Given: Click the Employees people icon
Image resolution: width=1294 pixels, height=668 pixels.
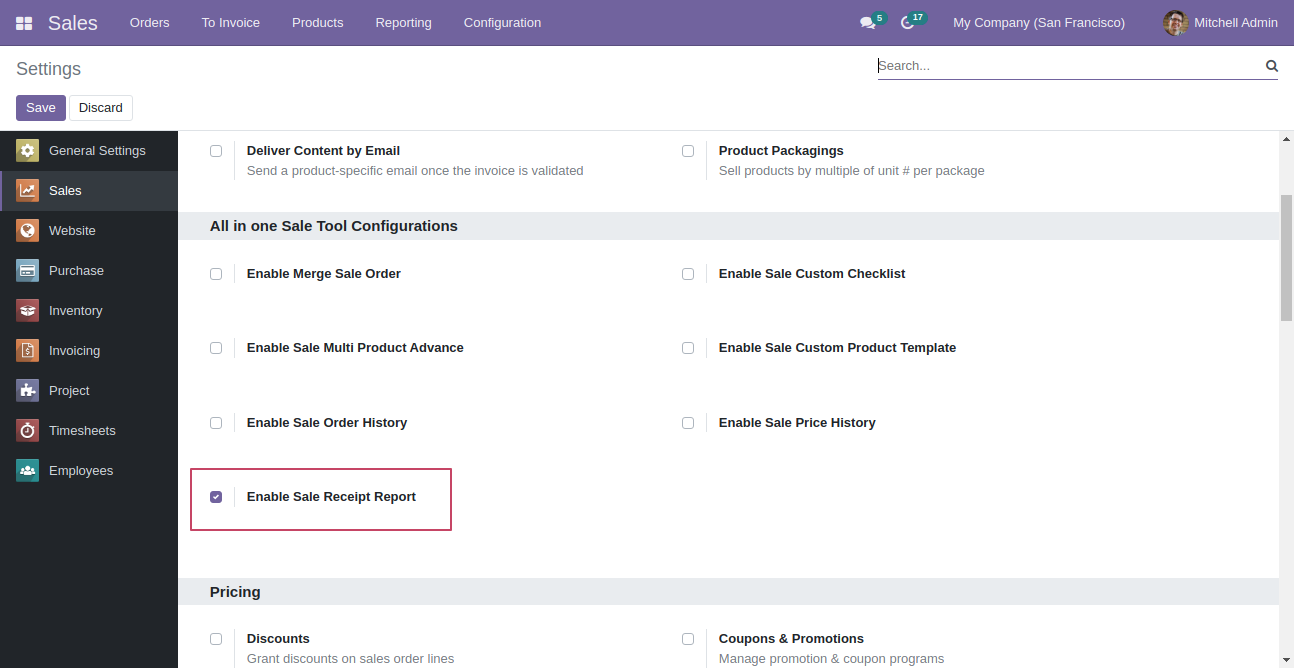Looking at the screenshot, I should tap(28, 471).
